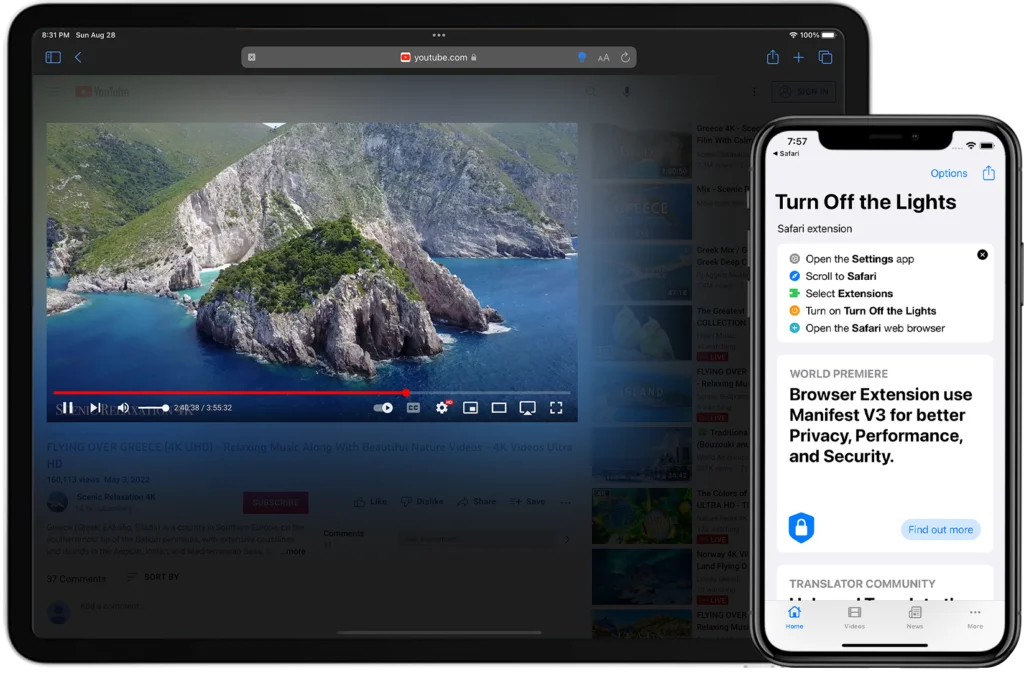Click 'Select Extensions' instruction row

click(x=841, y=294)
